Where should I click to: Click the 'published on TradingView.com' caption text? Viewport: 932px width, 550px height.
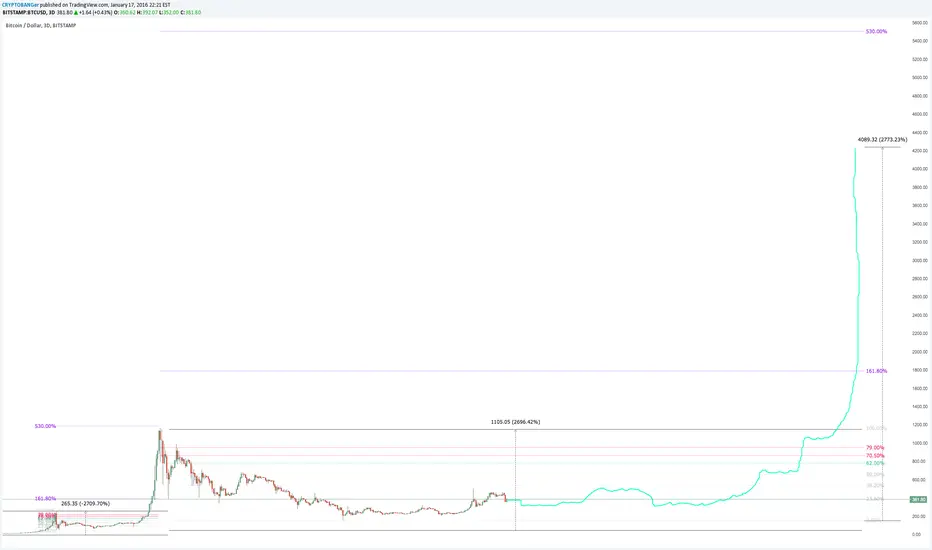(x=74, y=5)
